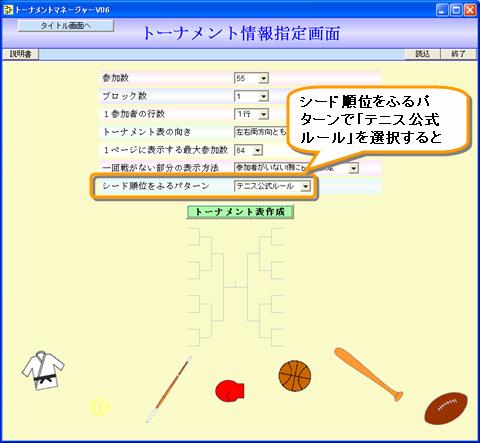This screenshot has width=480, height=443.
Task: Click the orange basketball icon
Action: pyautogui.click(x=295, y=376)
